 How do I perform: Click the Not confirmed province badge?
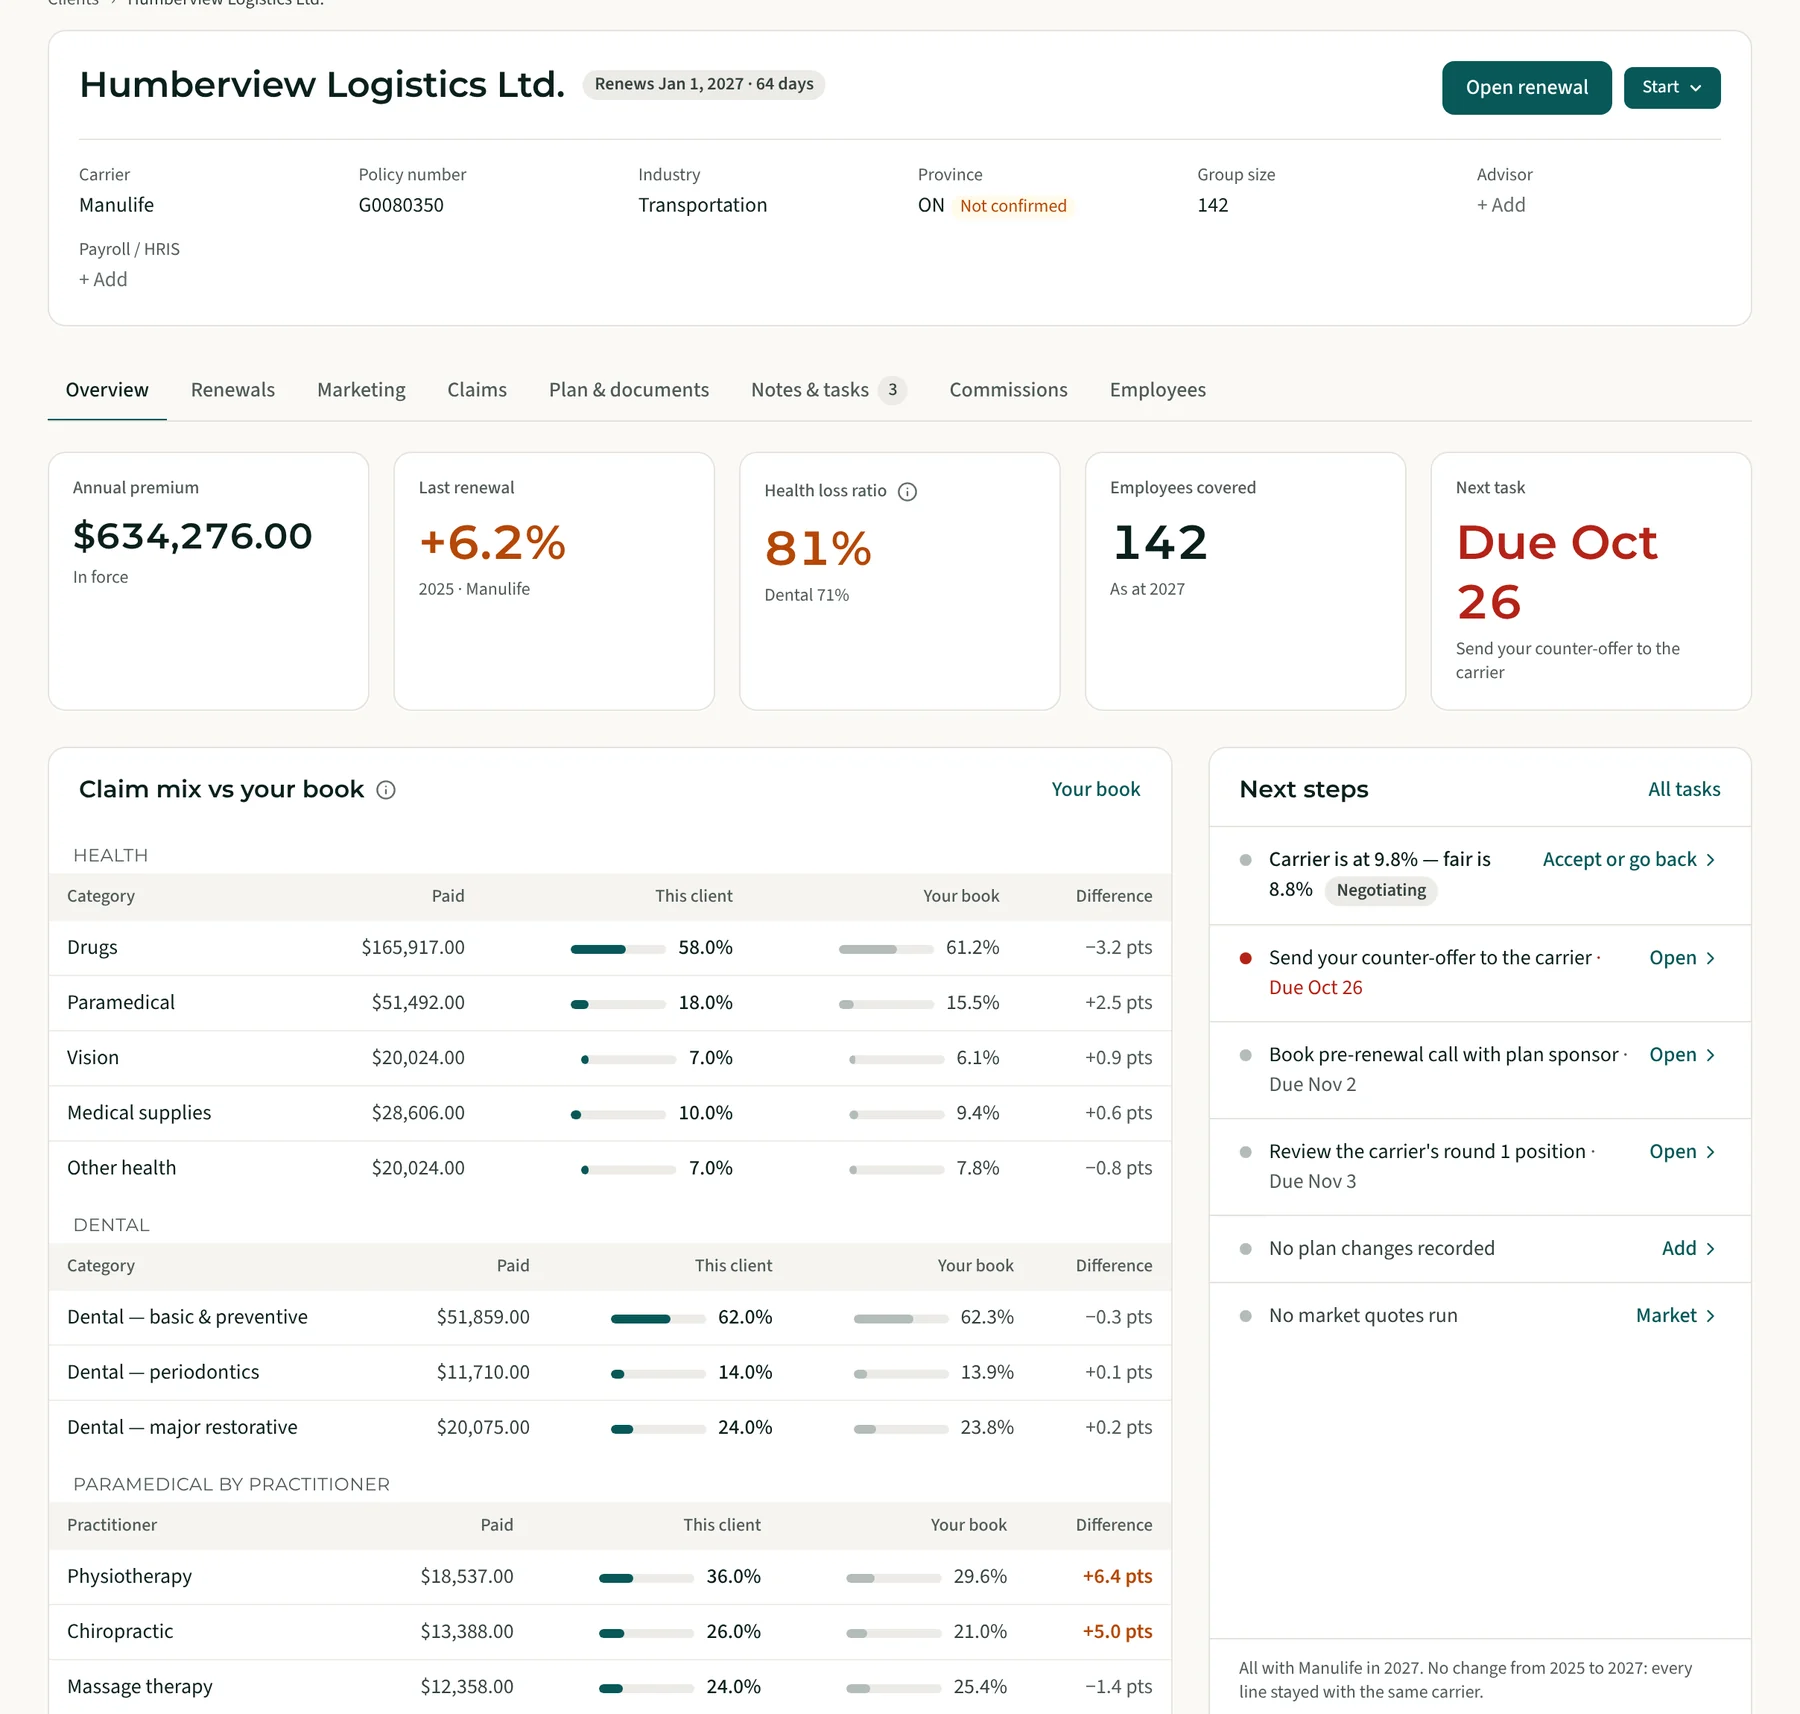1013,206
